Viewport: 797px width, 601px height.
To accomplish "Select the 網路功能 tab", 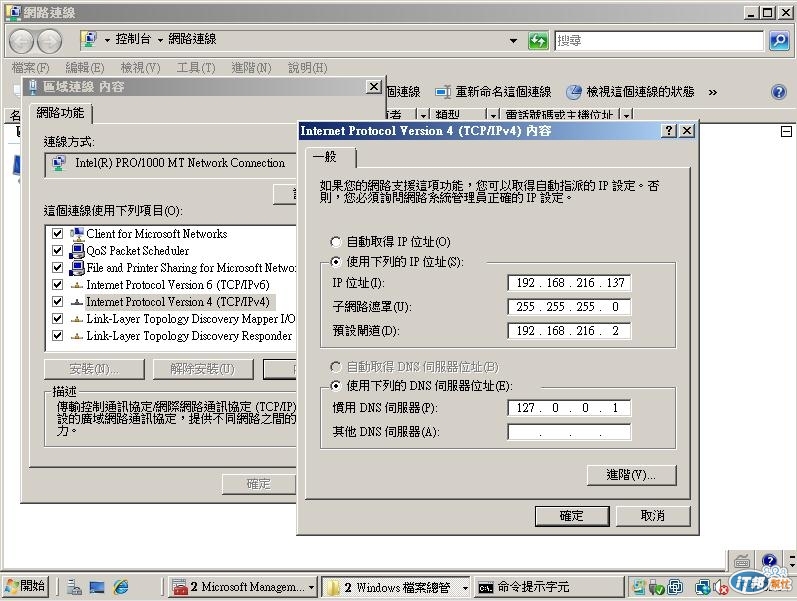I will (60, 113).
